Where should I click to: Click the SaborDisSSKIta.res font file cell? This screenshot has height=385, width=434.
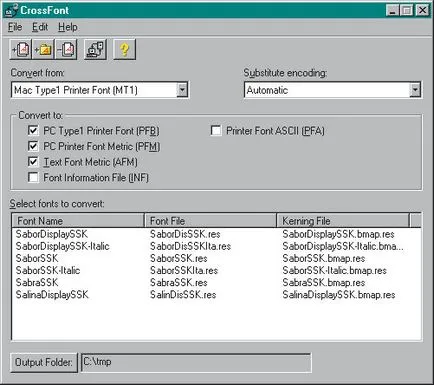pyautogui.click(x=190, y=246)
